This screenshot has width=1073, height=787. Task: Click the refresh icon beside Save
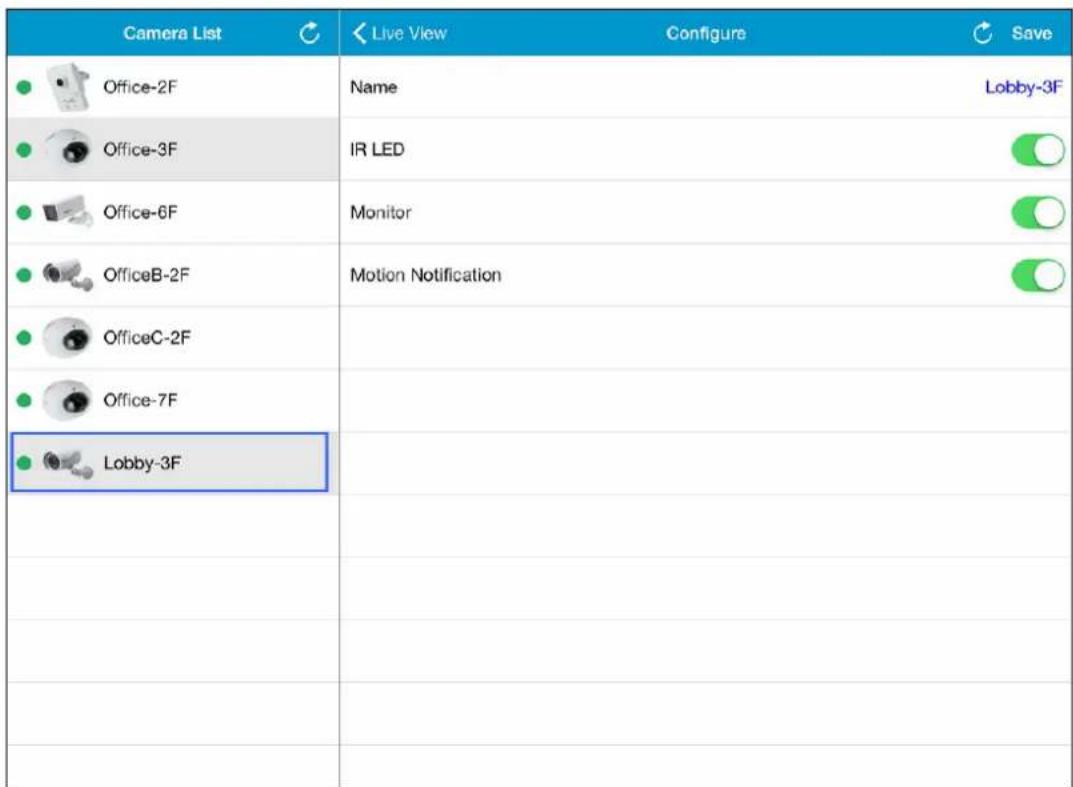point(983,32)
